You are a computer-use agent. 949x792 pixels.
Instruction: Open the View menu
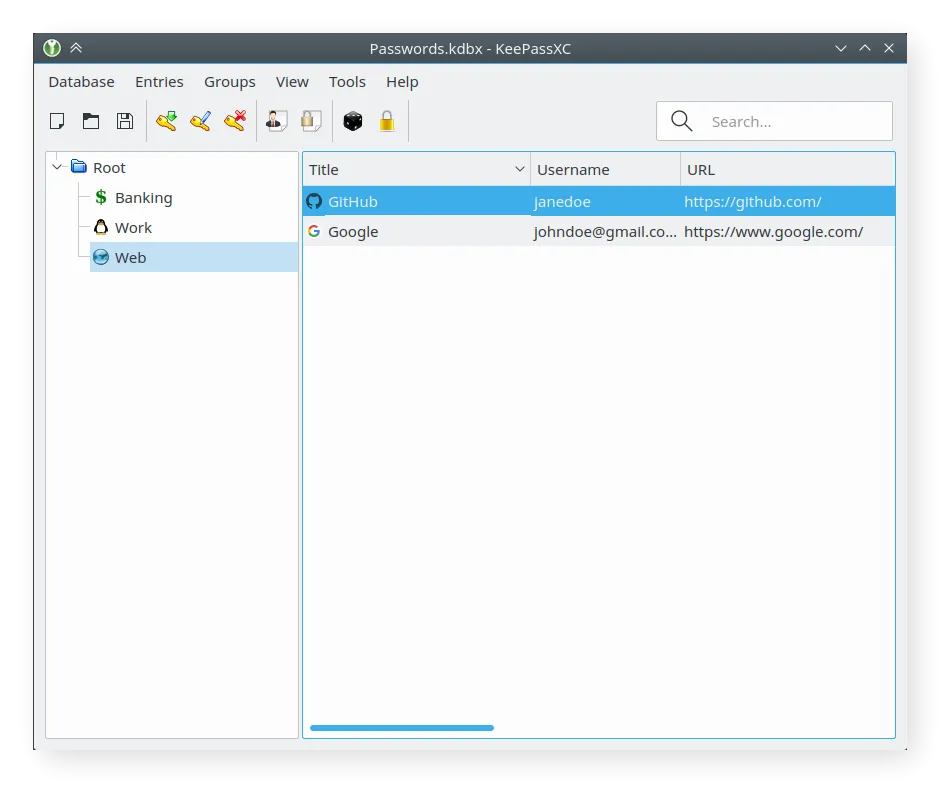pyautogui.click(x=292, y=82)
